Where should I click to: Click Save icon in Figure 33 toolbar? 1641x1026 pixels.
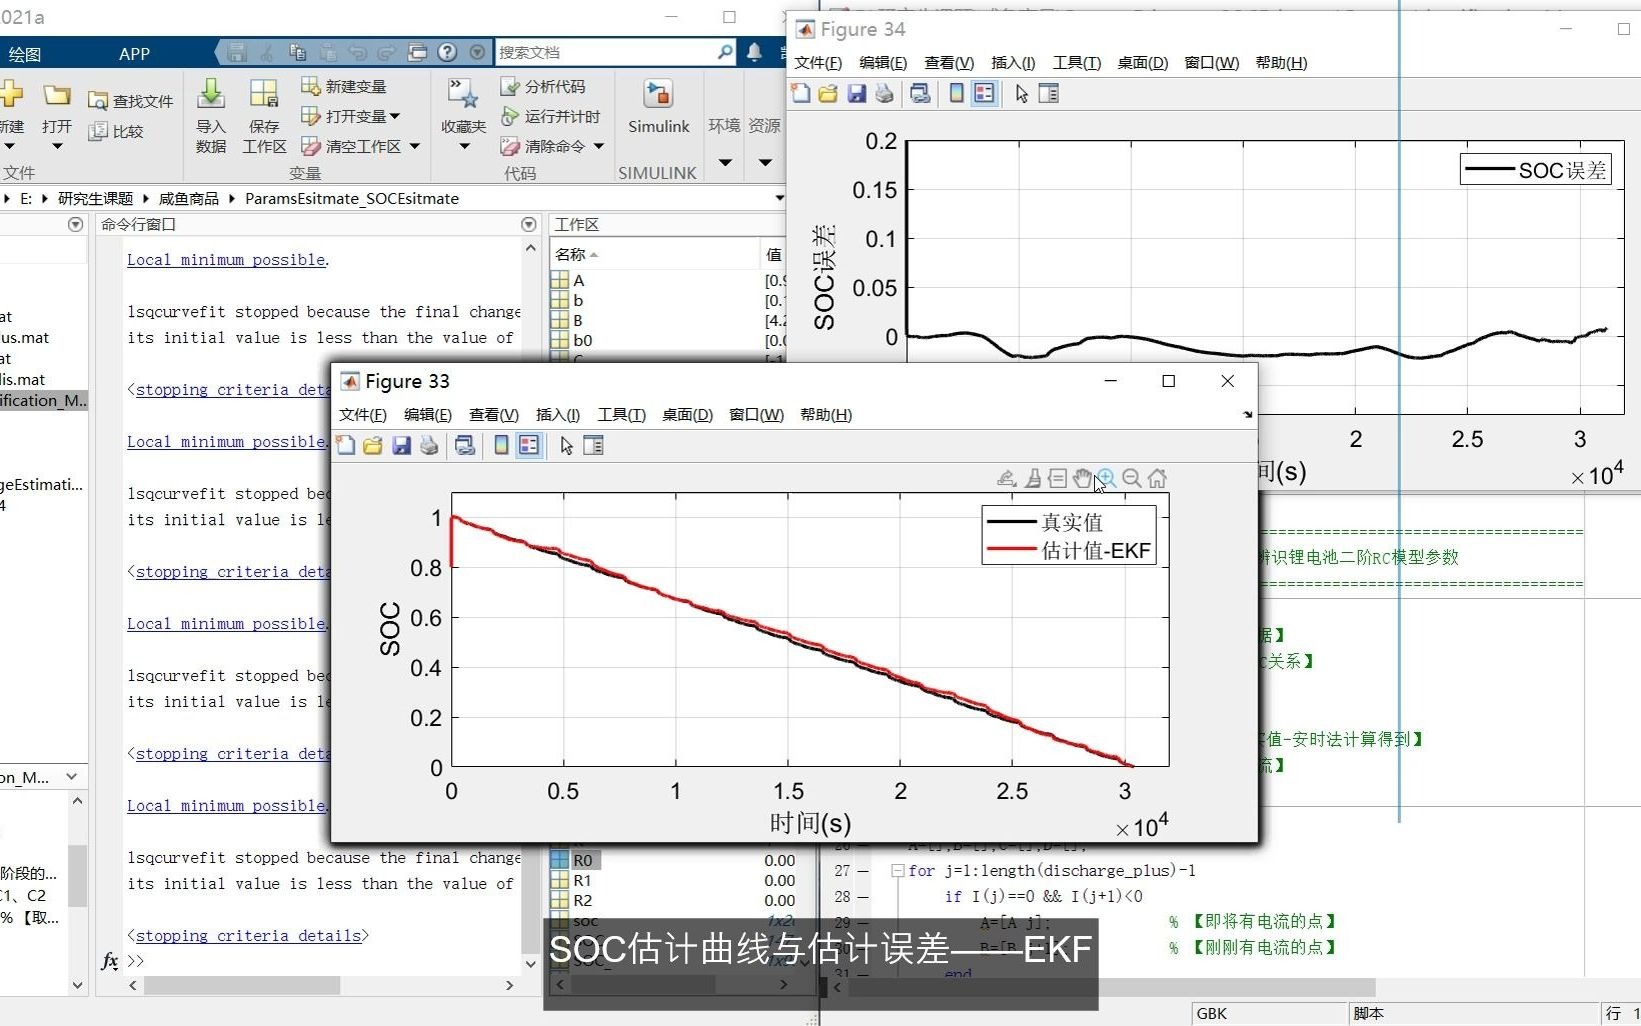[401, 446]
